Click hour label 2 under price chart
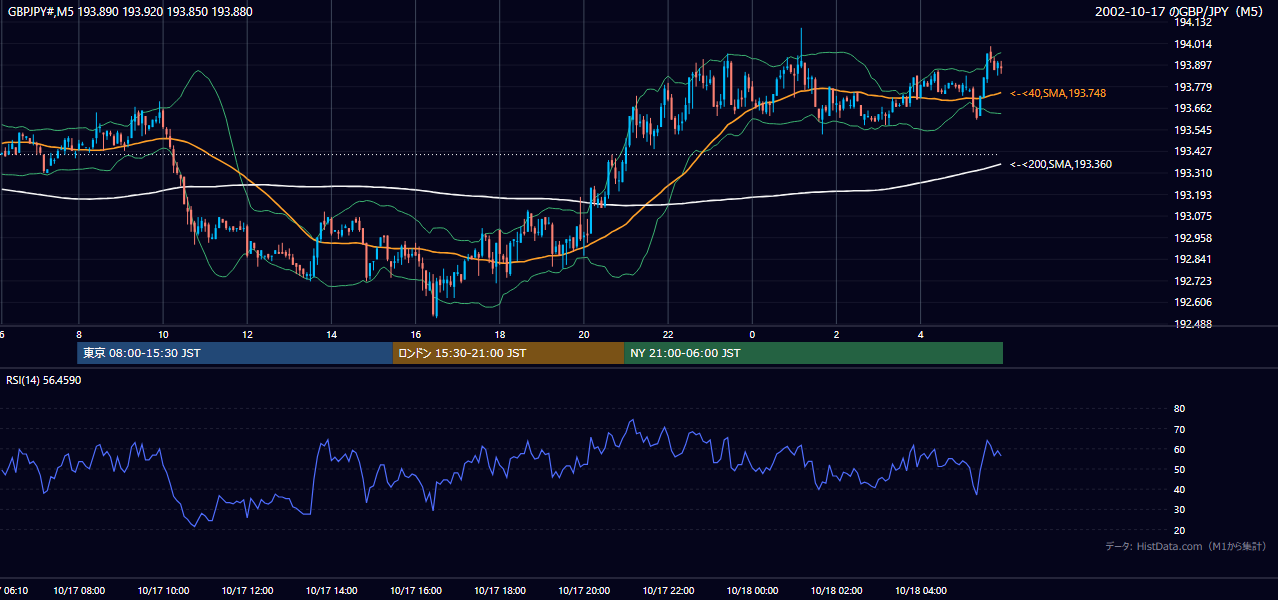 836,335
